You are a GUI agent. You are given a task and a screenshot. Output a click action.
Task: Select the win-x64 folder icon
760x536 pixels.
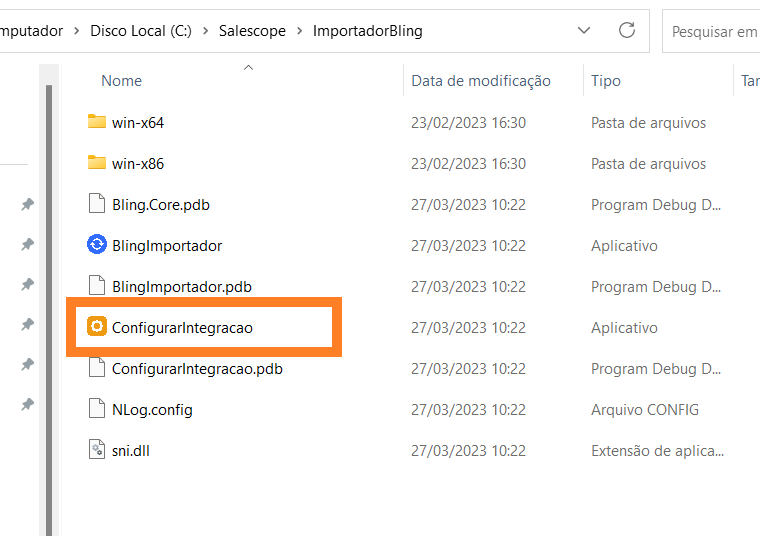click(x=97, y=122)
